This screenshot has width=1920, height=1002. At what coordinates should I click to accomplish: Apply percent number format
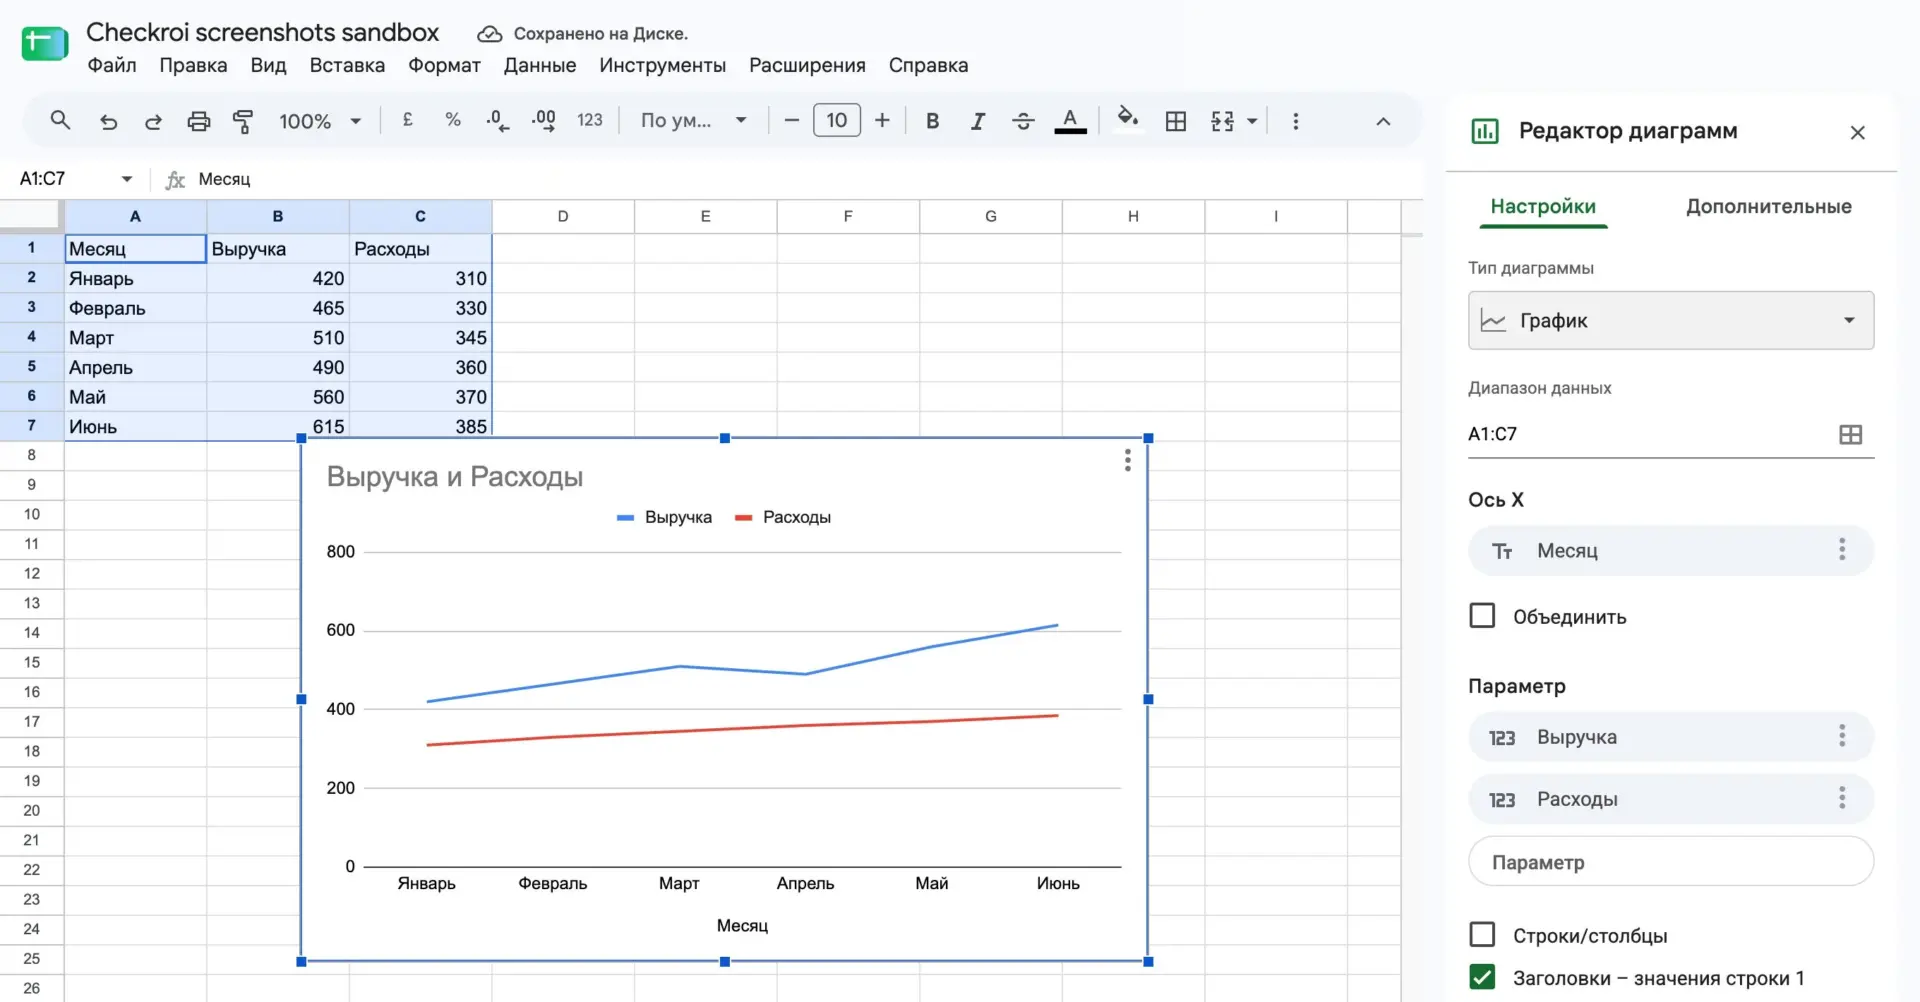[x=453, y=120]
